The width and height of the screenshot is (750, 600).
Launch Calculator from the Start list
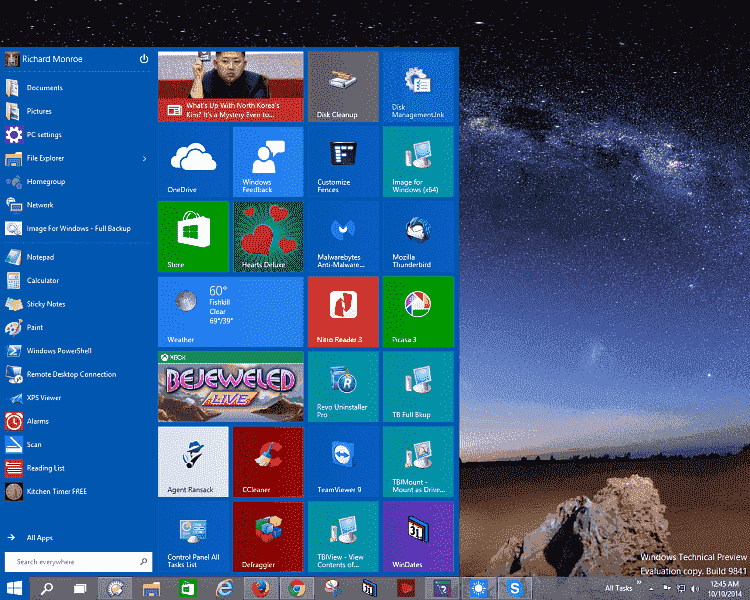pyautogui.click(x=77, y=280)
